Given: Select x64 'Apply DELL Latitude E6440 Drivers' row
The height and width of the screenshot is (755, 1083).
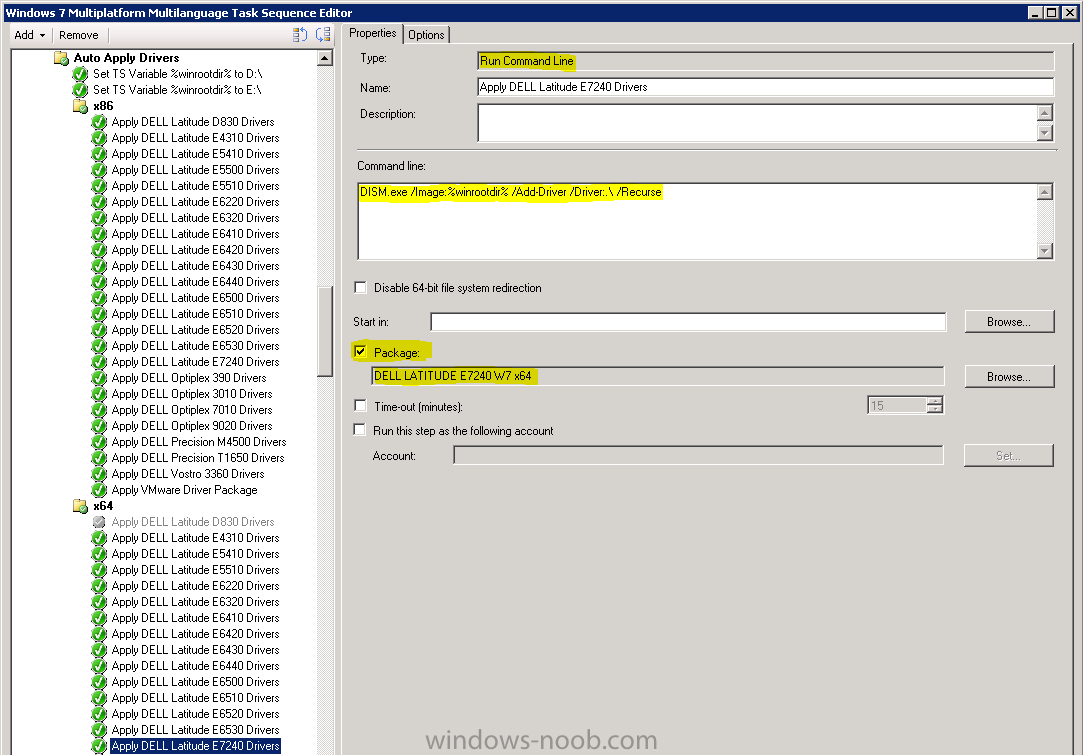Looking at the screenshot, I should pos(195,666).
